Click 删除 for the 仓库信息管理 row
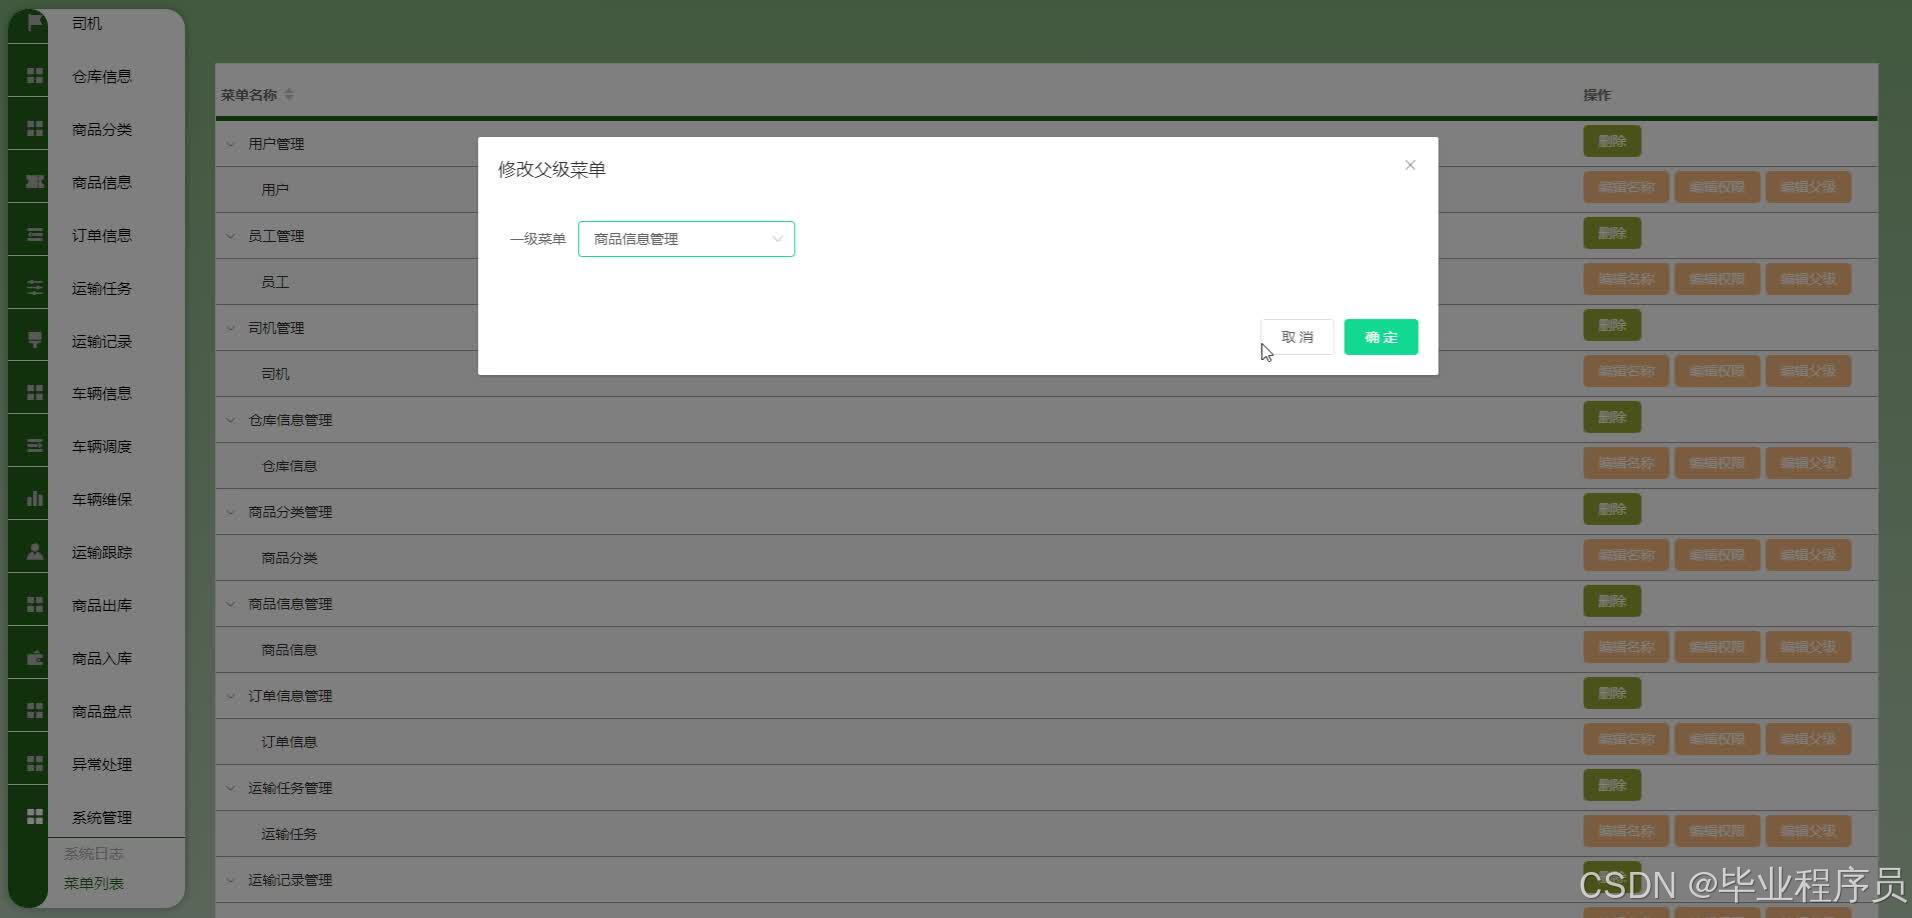This screenshot has width=1912, height=918. pos(1612,417)
